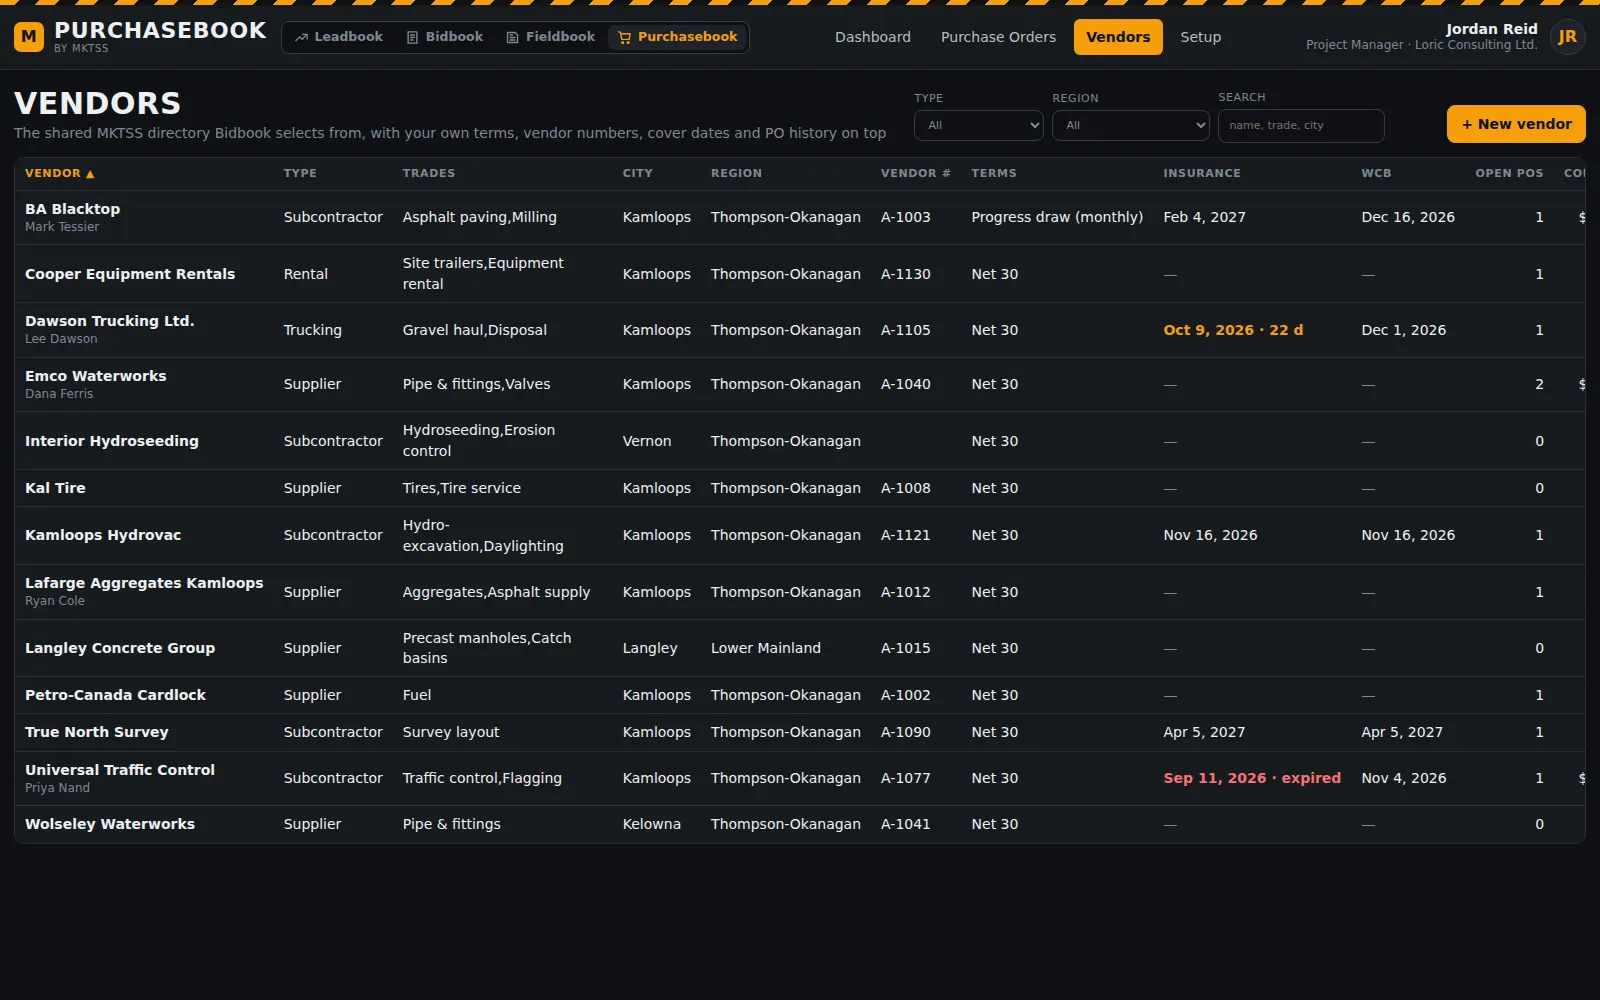Expand the Type filter dropdown
The image size is (1600, 1000).
[x=978, y=125]
